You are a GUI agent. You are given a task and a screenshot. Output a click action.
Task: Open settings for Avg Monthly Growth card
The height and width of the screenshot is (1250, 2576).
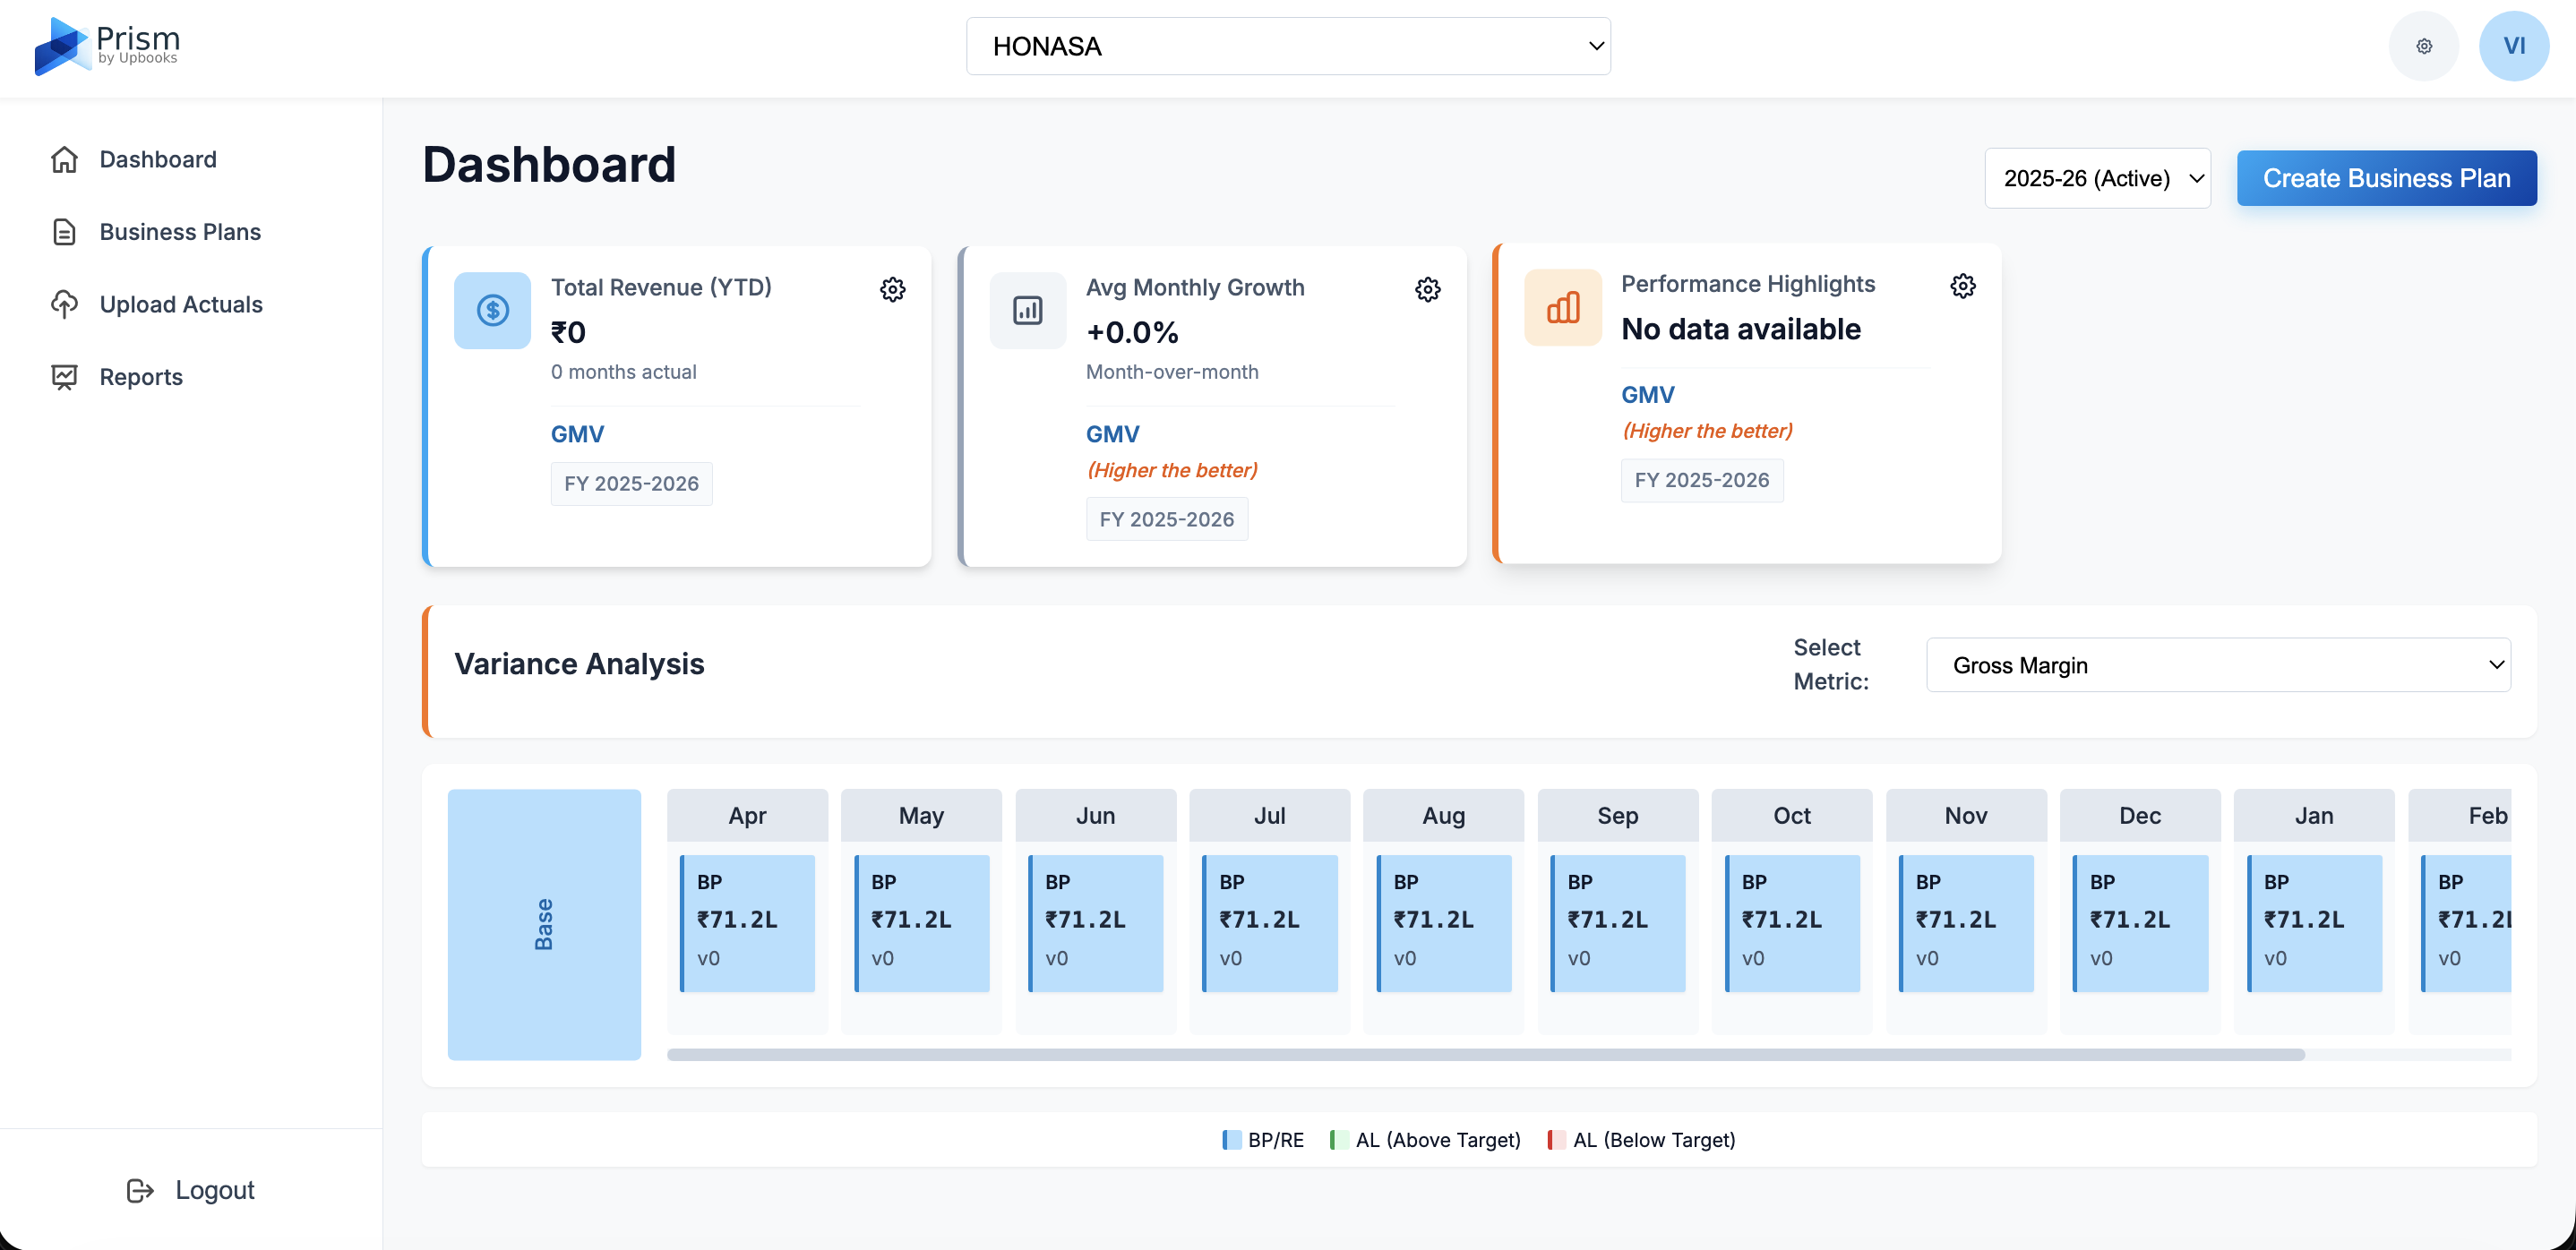pyautogui.click(x=1427, y=289)
